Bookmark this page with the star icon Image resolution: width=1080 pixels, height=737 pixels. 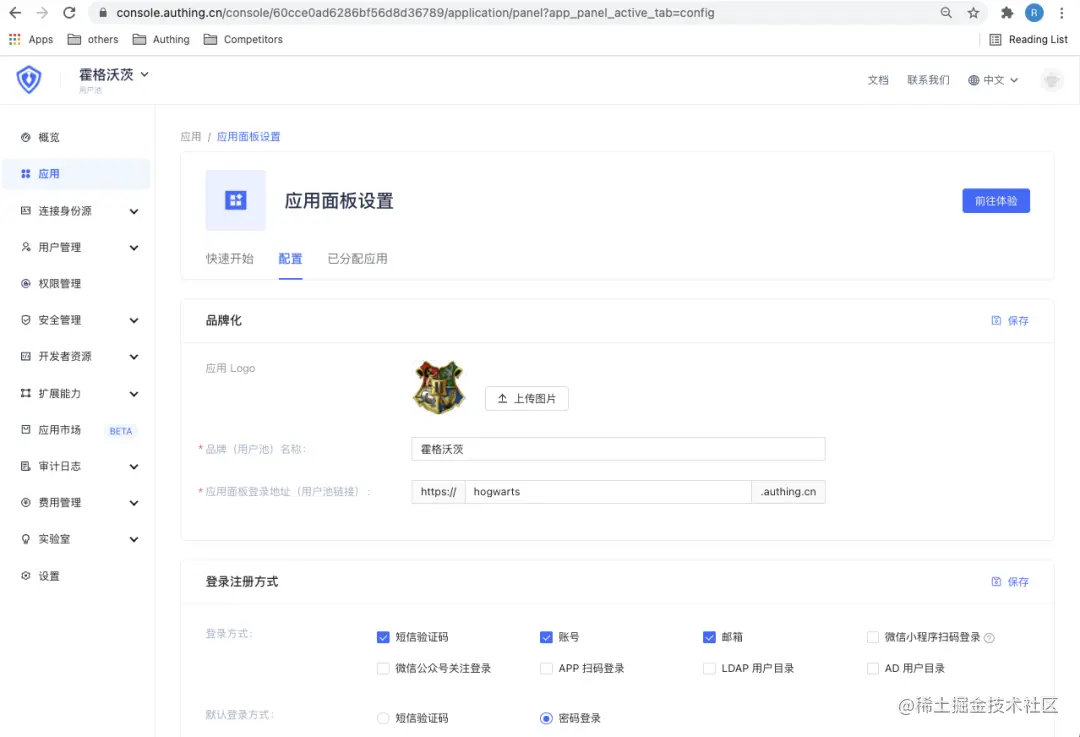(x=973, y=12)
